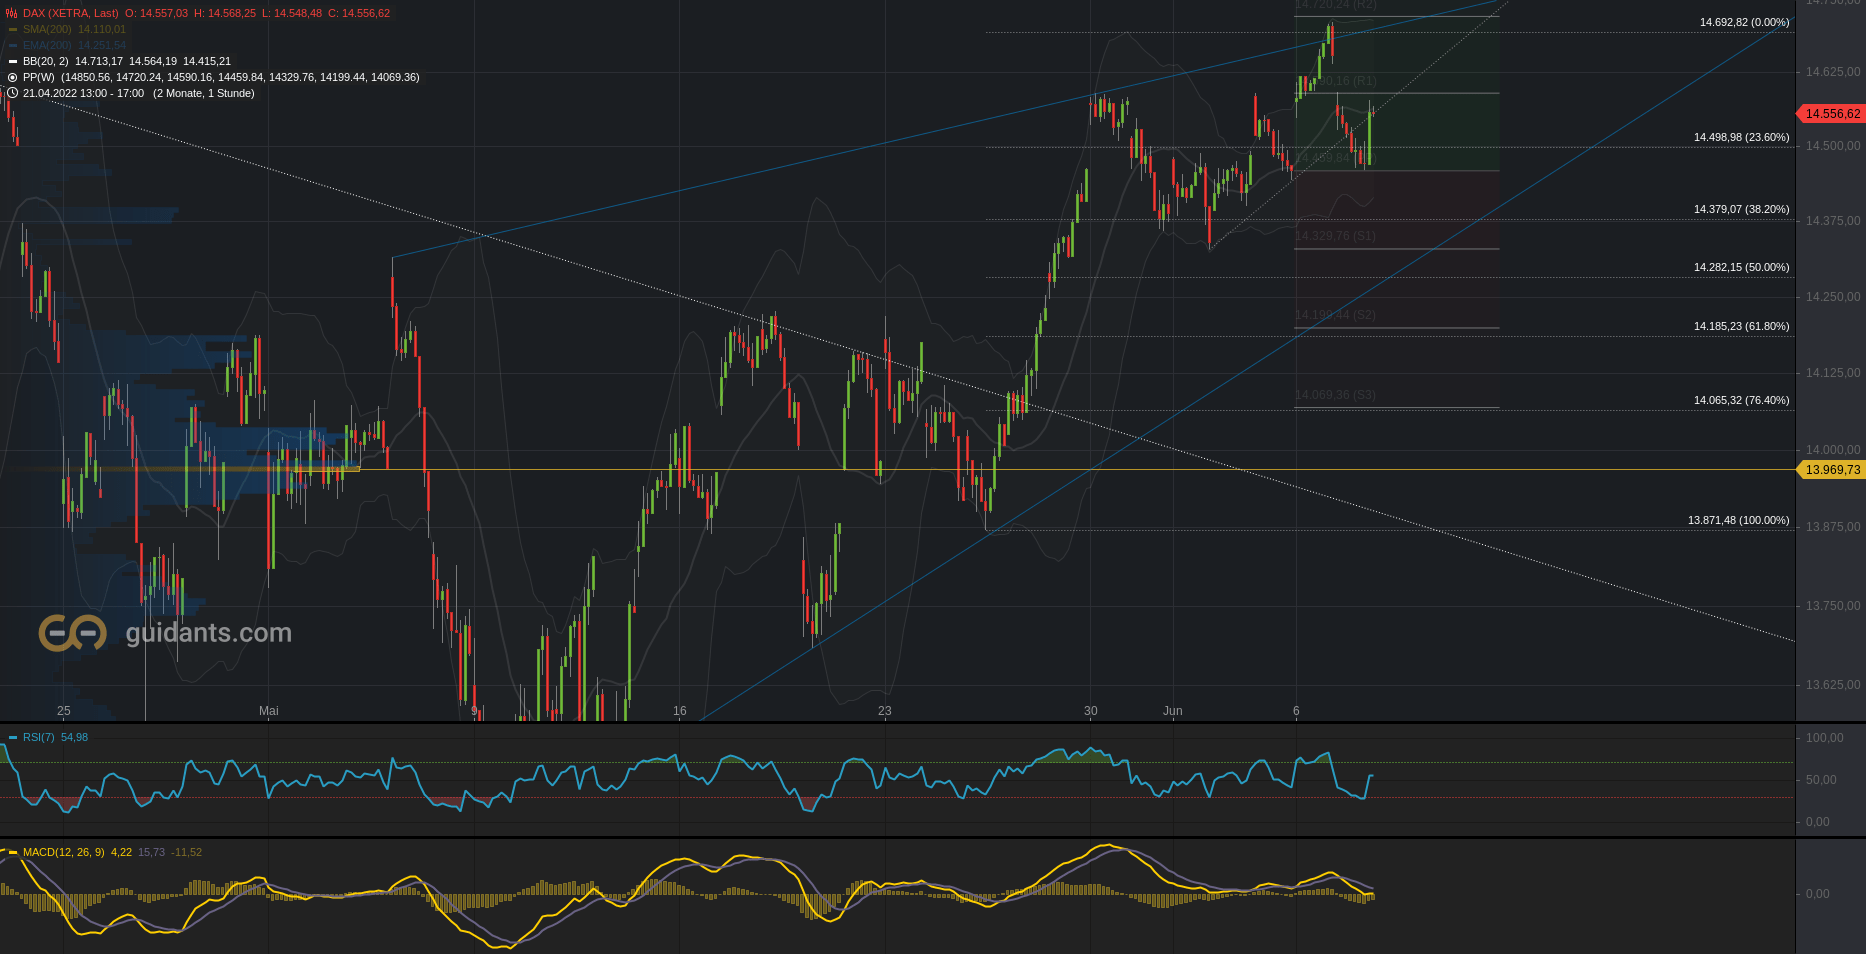This screenshot has height=954, width=1866.
Task: Select the MACD(12, 26, 9) indicator label
Action: 63,852
